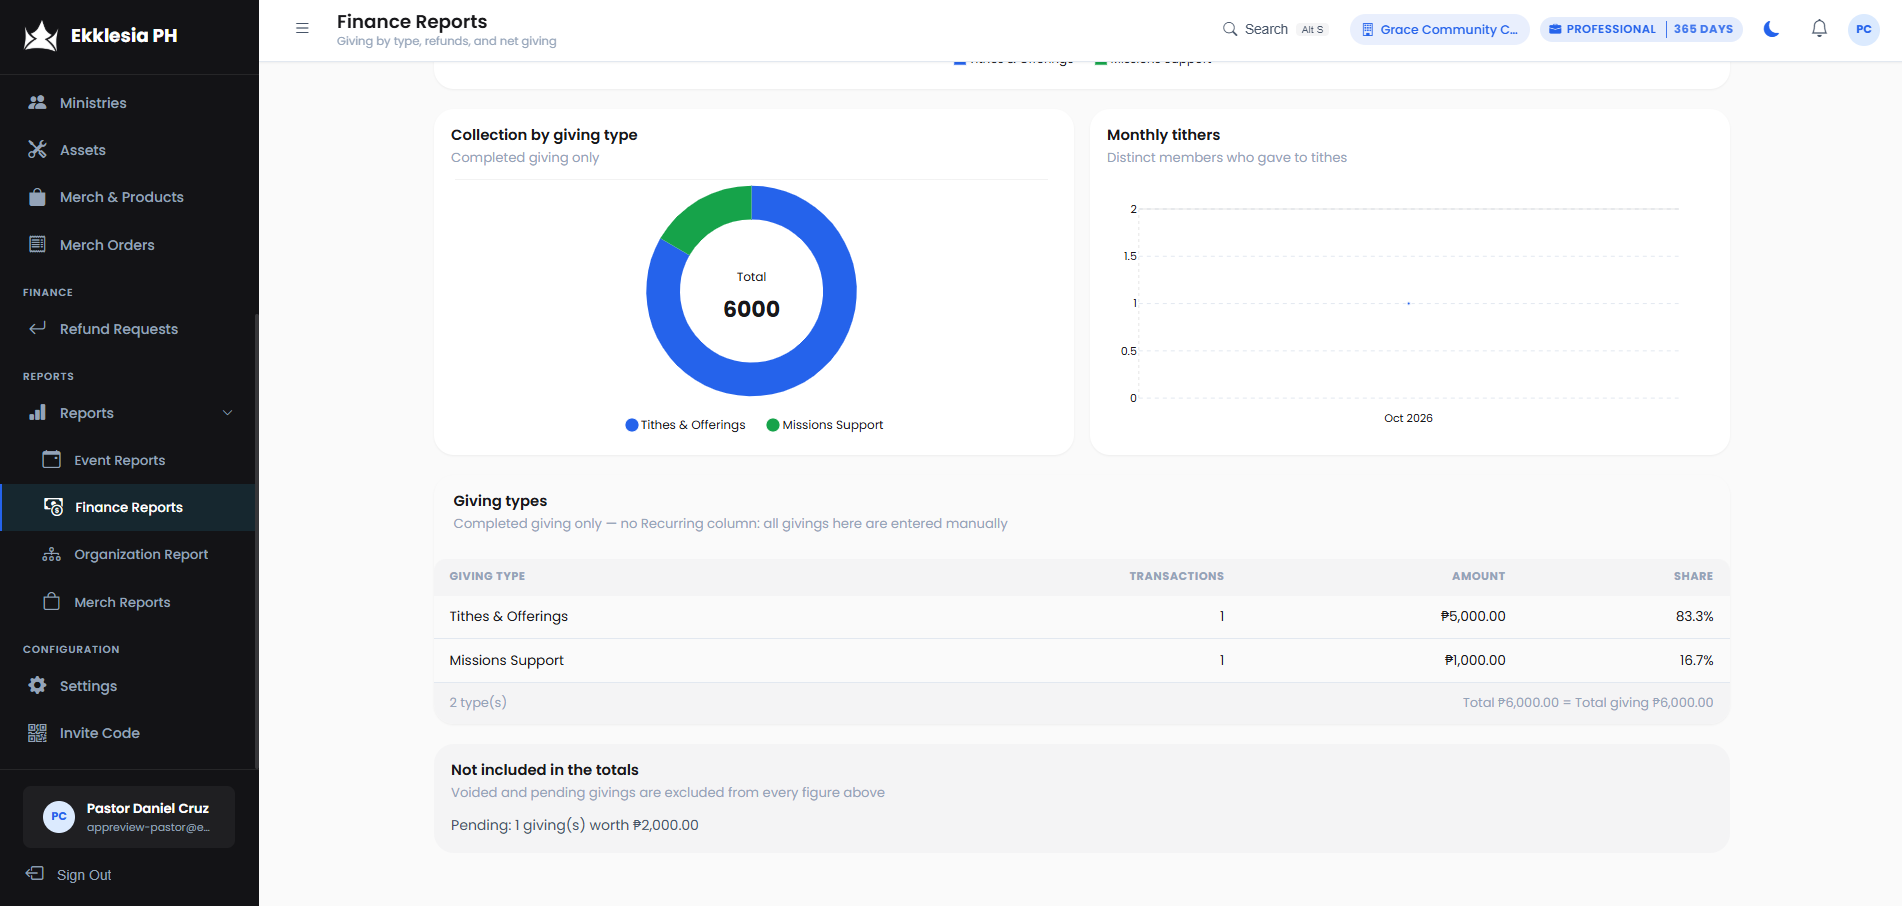Collapse the Reports section chevron
Screen dimensions: 1902x906
click(227, 413)
